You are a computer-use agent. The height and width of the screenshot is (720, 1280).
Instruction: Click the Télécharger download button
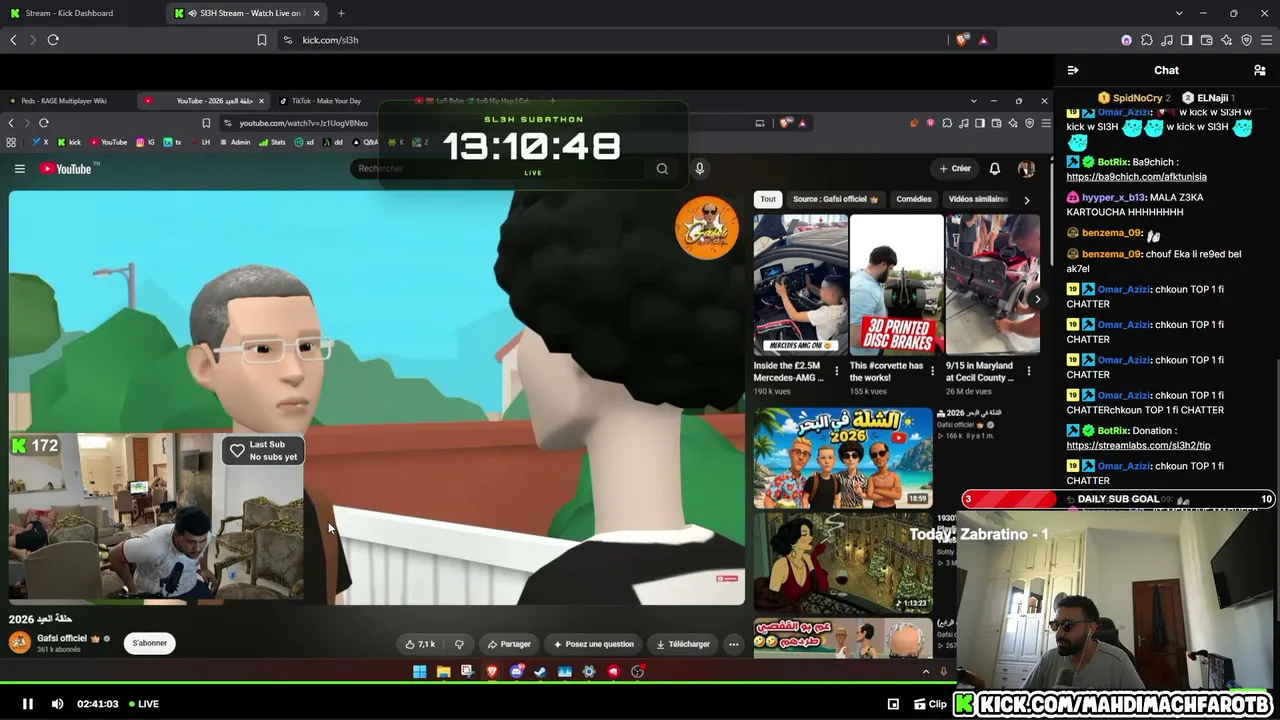[x=683, y=644]
